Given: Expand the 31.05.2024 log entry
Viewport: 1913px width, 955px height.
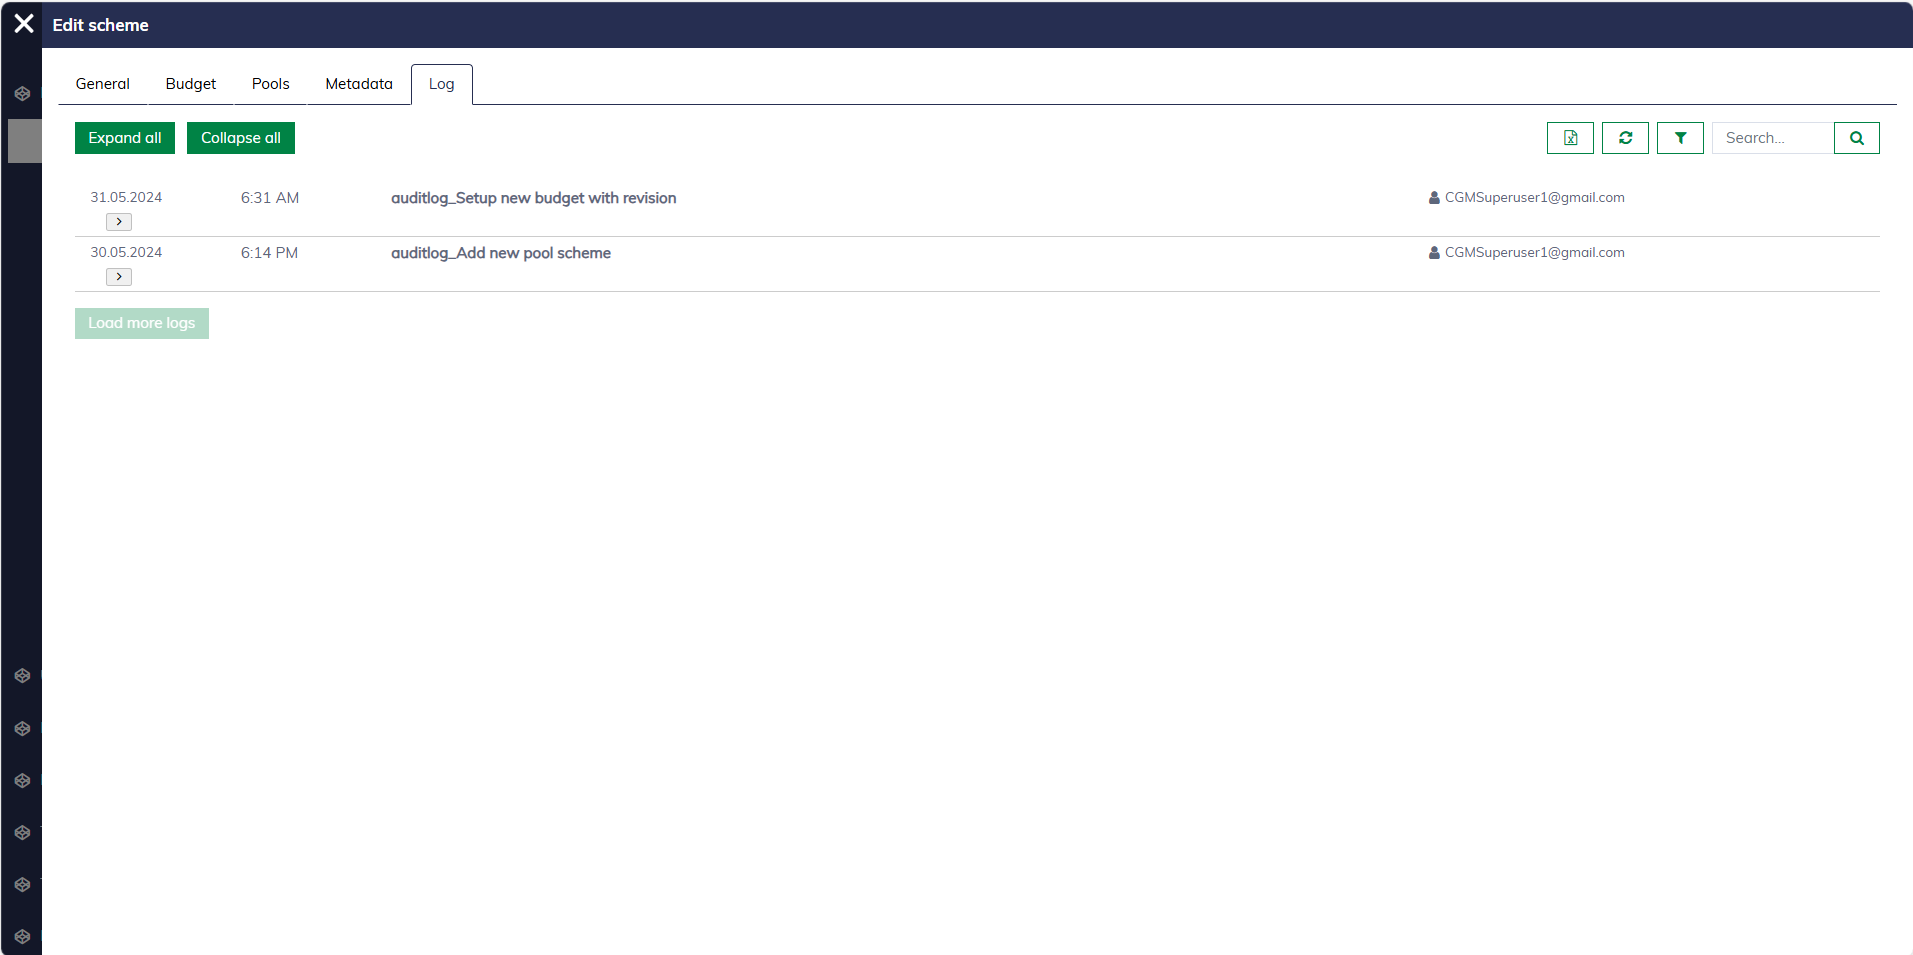Looking at the screenshot, I should coord(119,222).
